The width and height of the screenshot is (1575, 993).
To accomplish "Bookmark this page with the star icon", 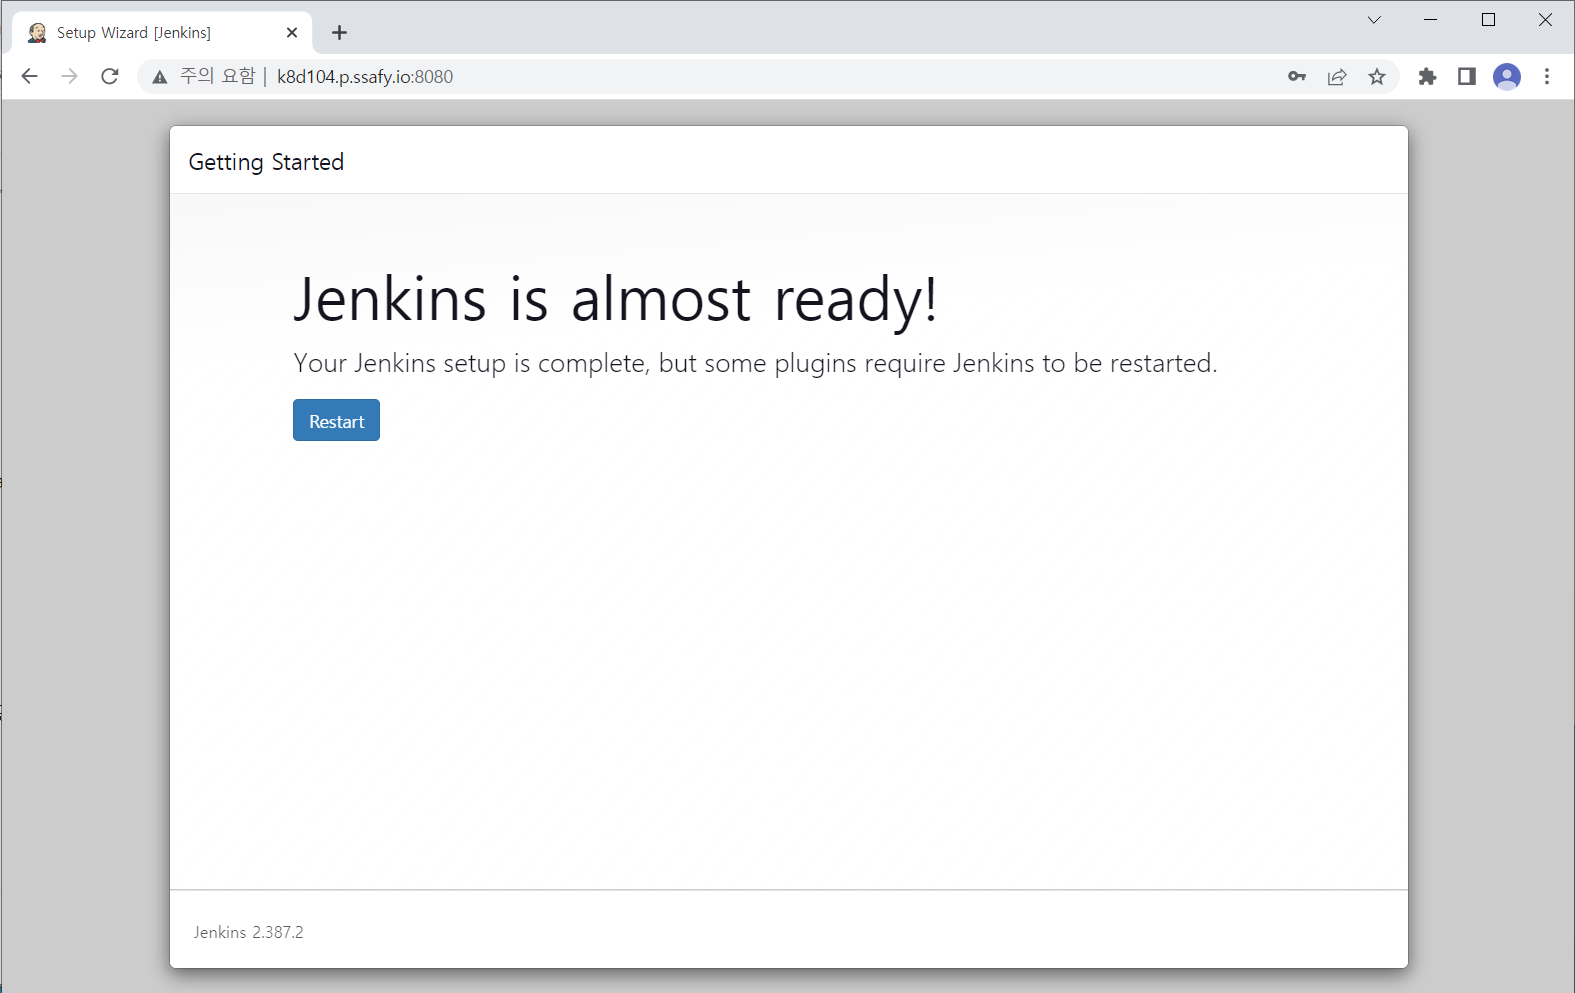I will (x=1377, y=76).
